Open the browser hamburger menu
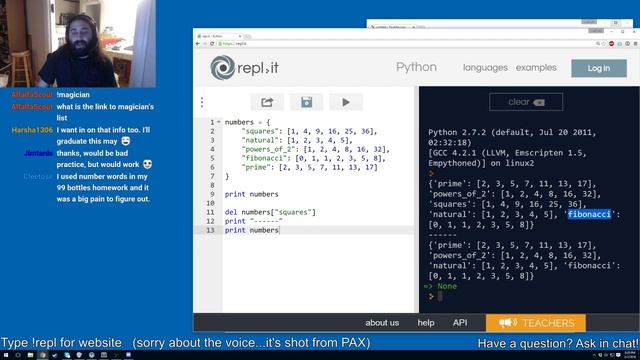The height and width of the screenshot is (360, 640). (x=636, y=44)
